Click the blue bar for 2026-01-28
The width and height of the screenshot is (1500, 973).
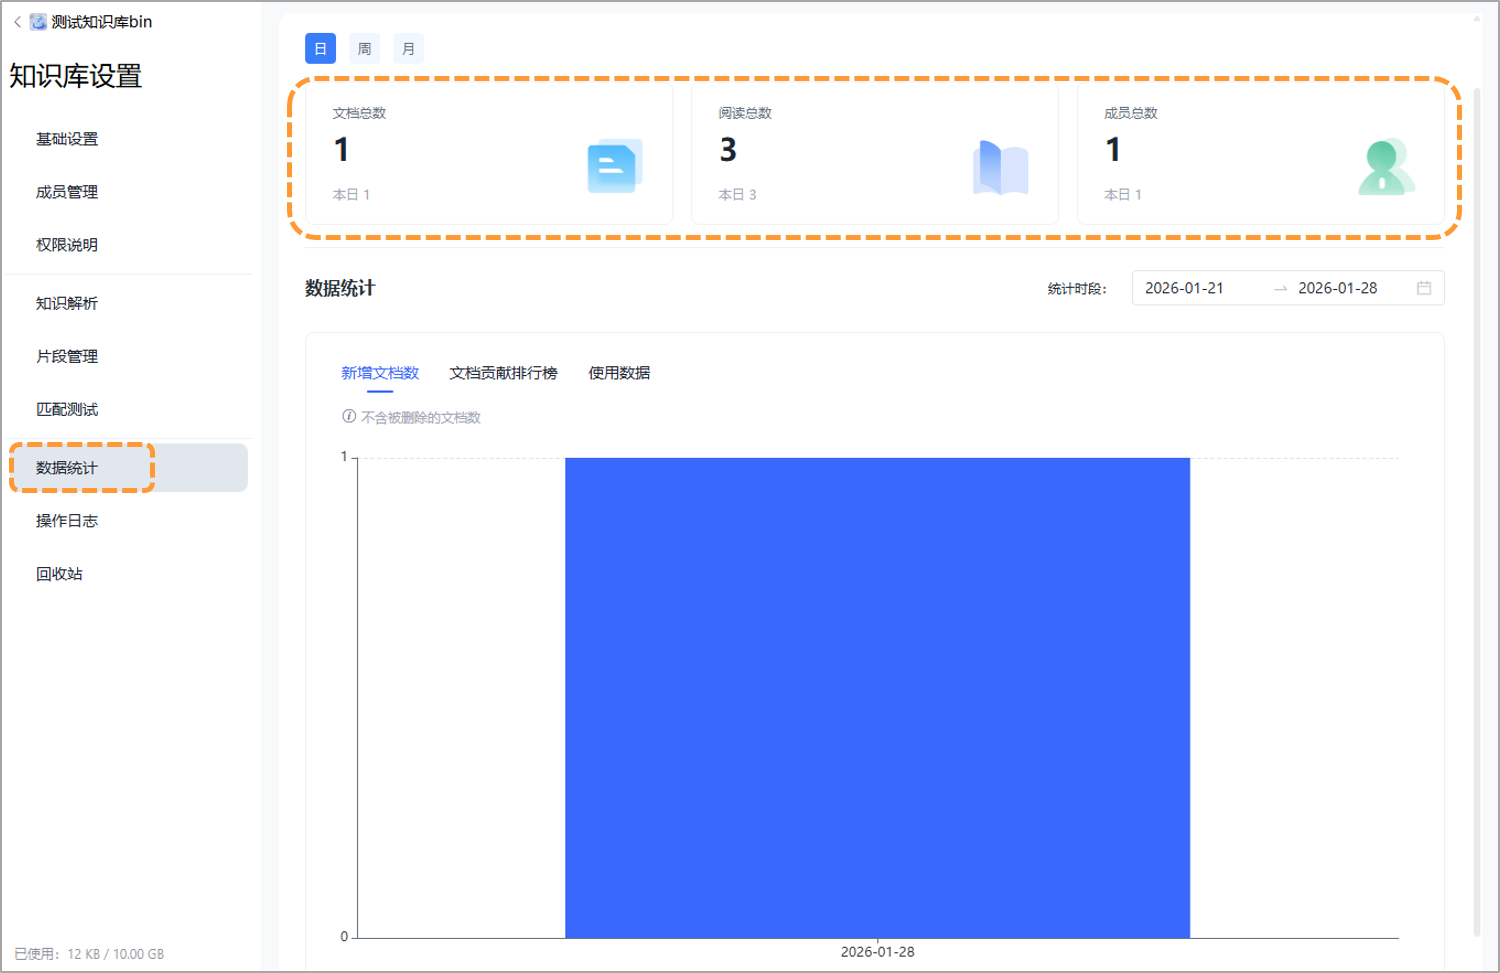point(878,700)
